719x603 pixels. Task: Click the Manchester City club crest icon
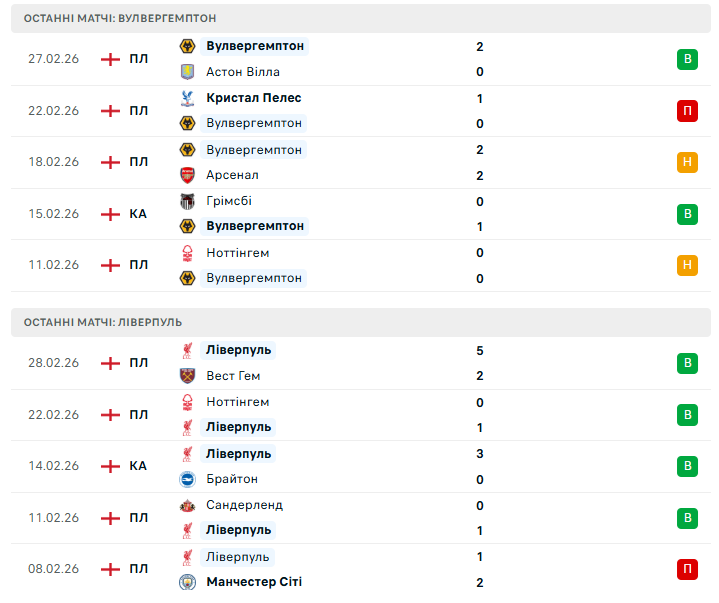click(186, 582)
